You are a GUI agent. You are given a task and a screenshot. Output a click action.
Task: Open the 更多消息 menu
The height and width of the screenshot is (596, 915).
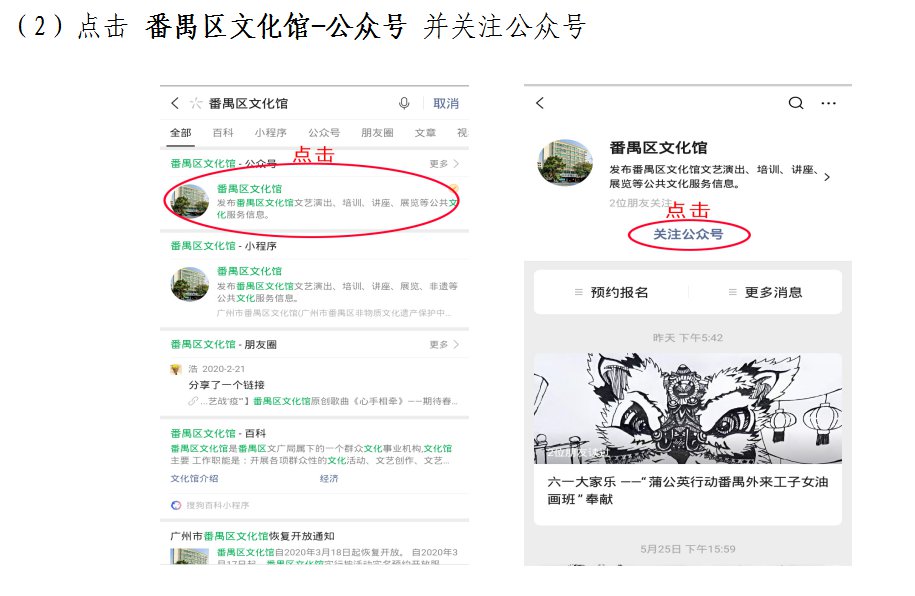(x=765, y=292)
